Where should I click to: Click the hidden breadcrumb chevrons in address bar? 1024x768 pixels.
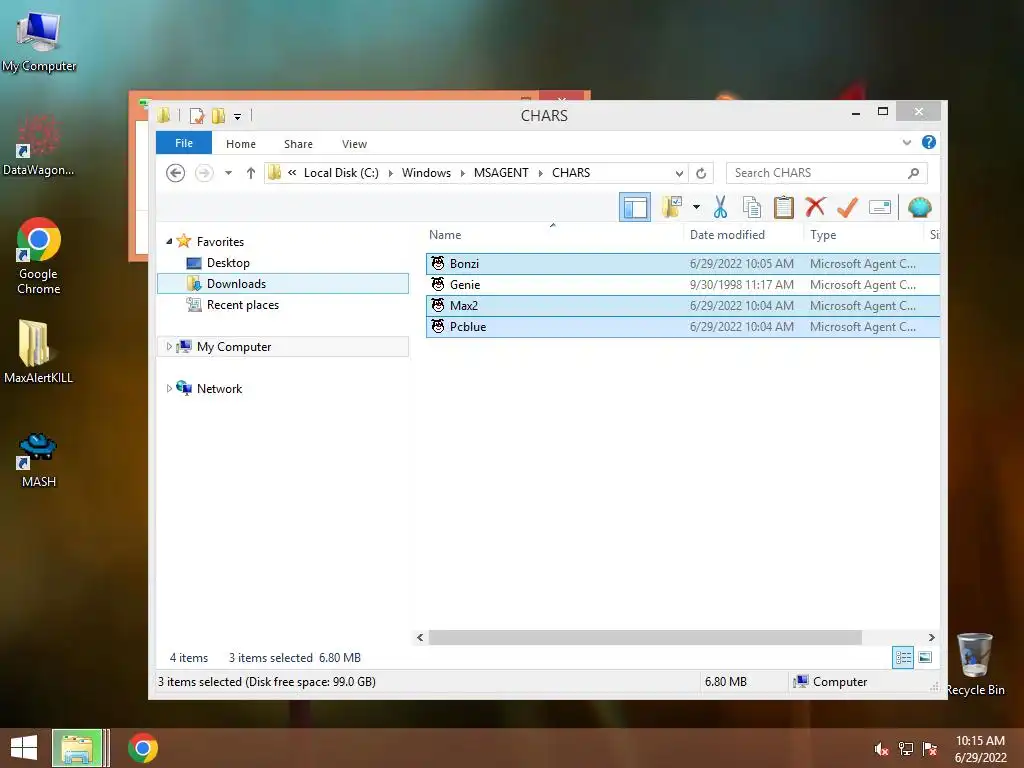pos(292,172)
